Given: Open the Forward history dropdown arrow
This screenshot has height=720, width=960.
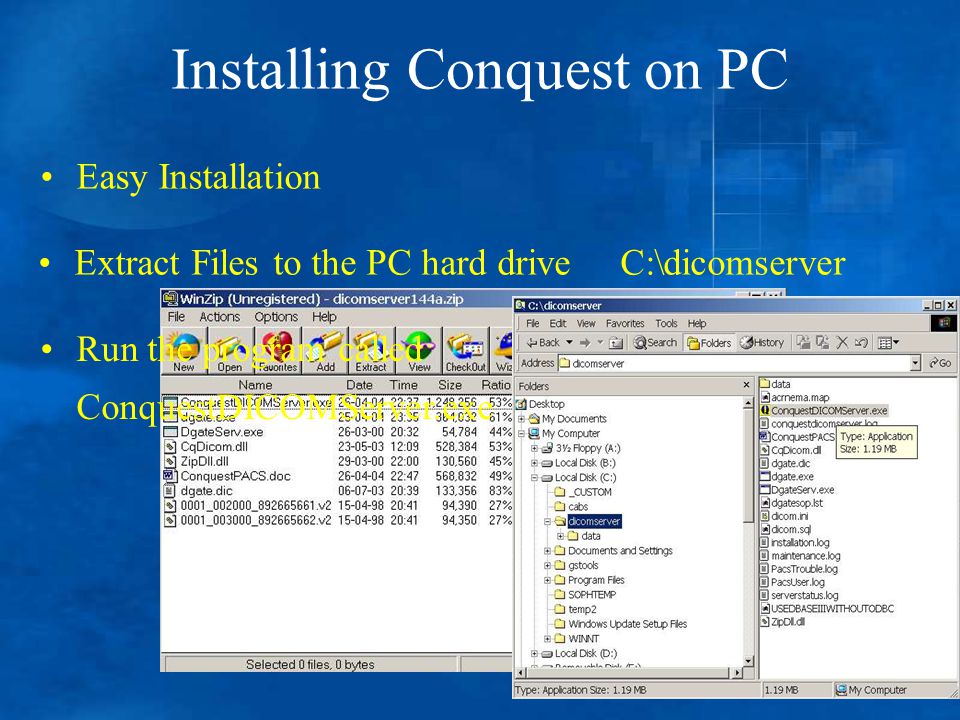Looking at the screenshot, I should pos(600,343).
